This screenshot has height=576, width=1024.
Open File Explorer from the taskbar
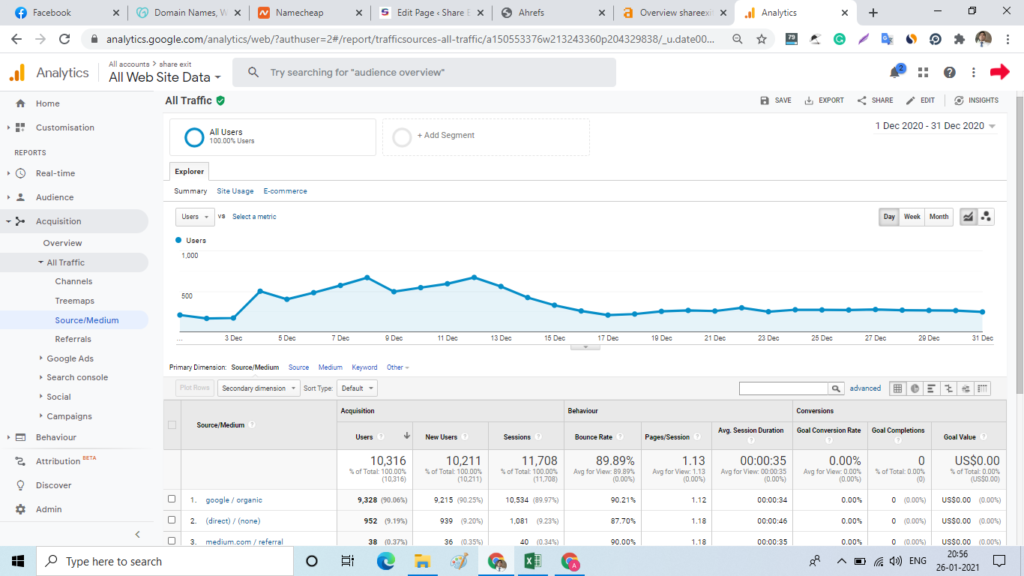(422, 561)
